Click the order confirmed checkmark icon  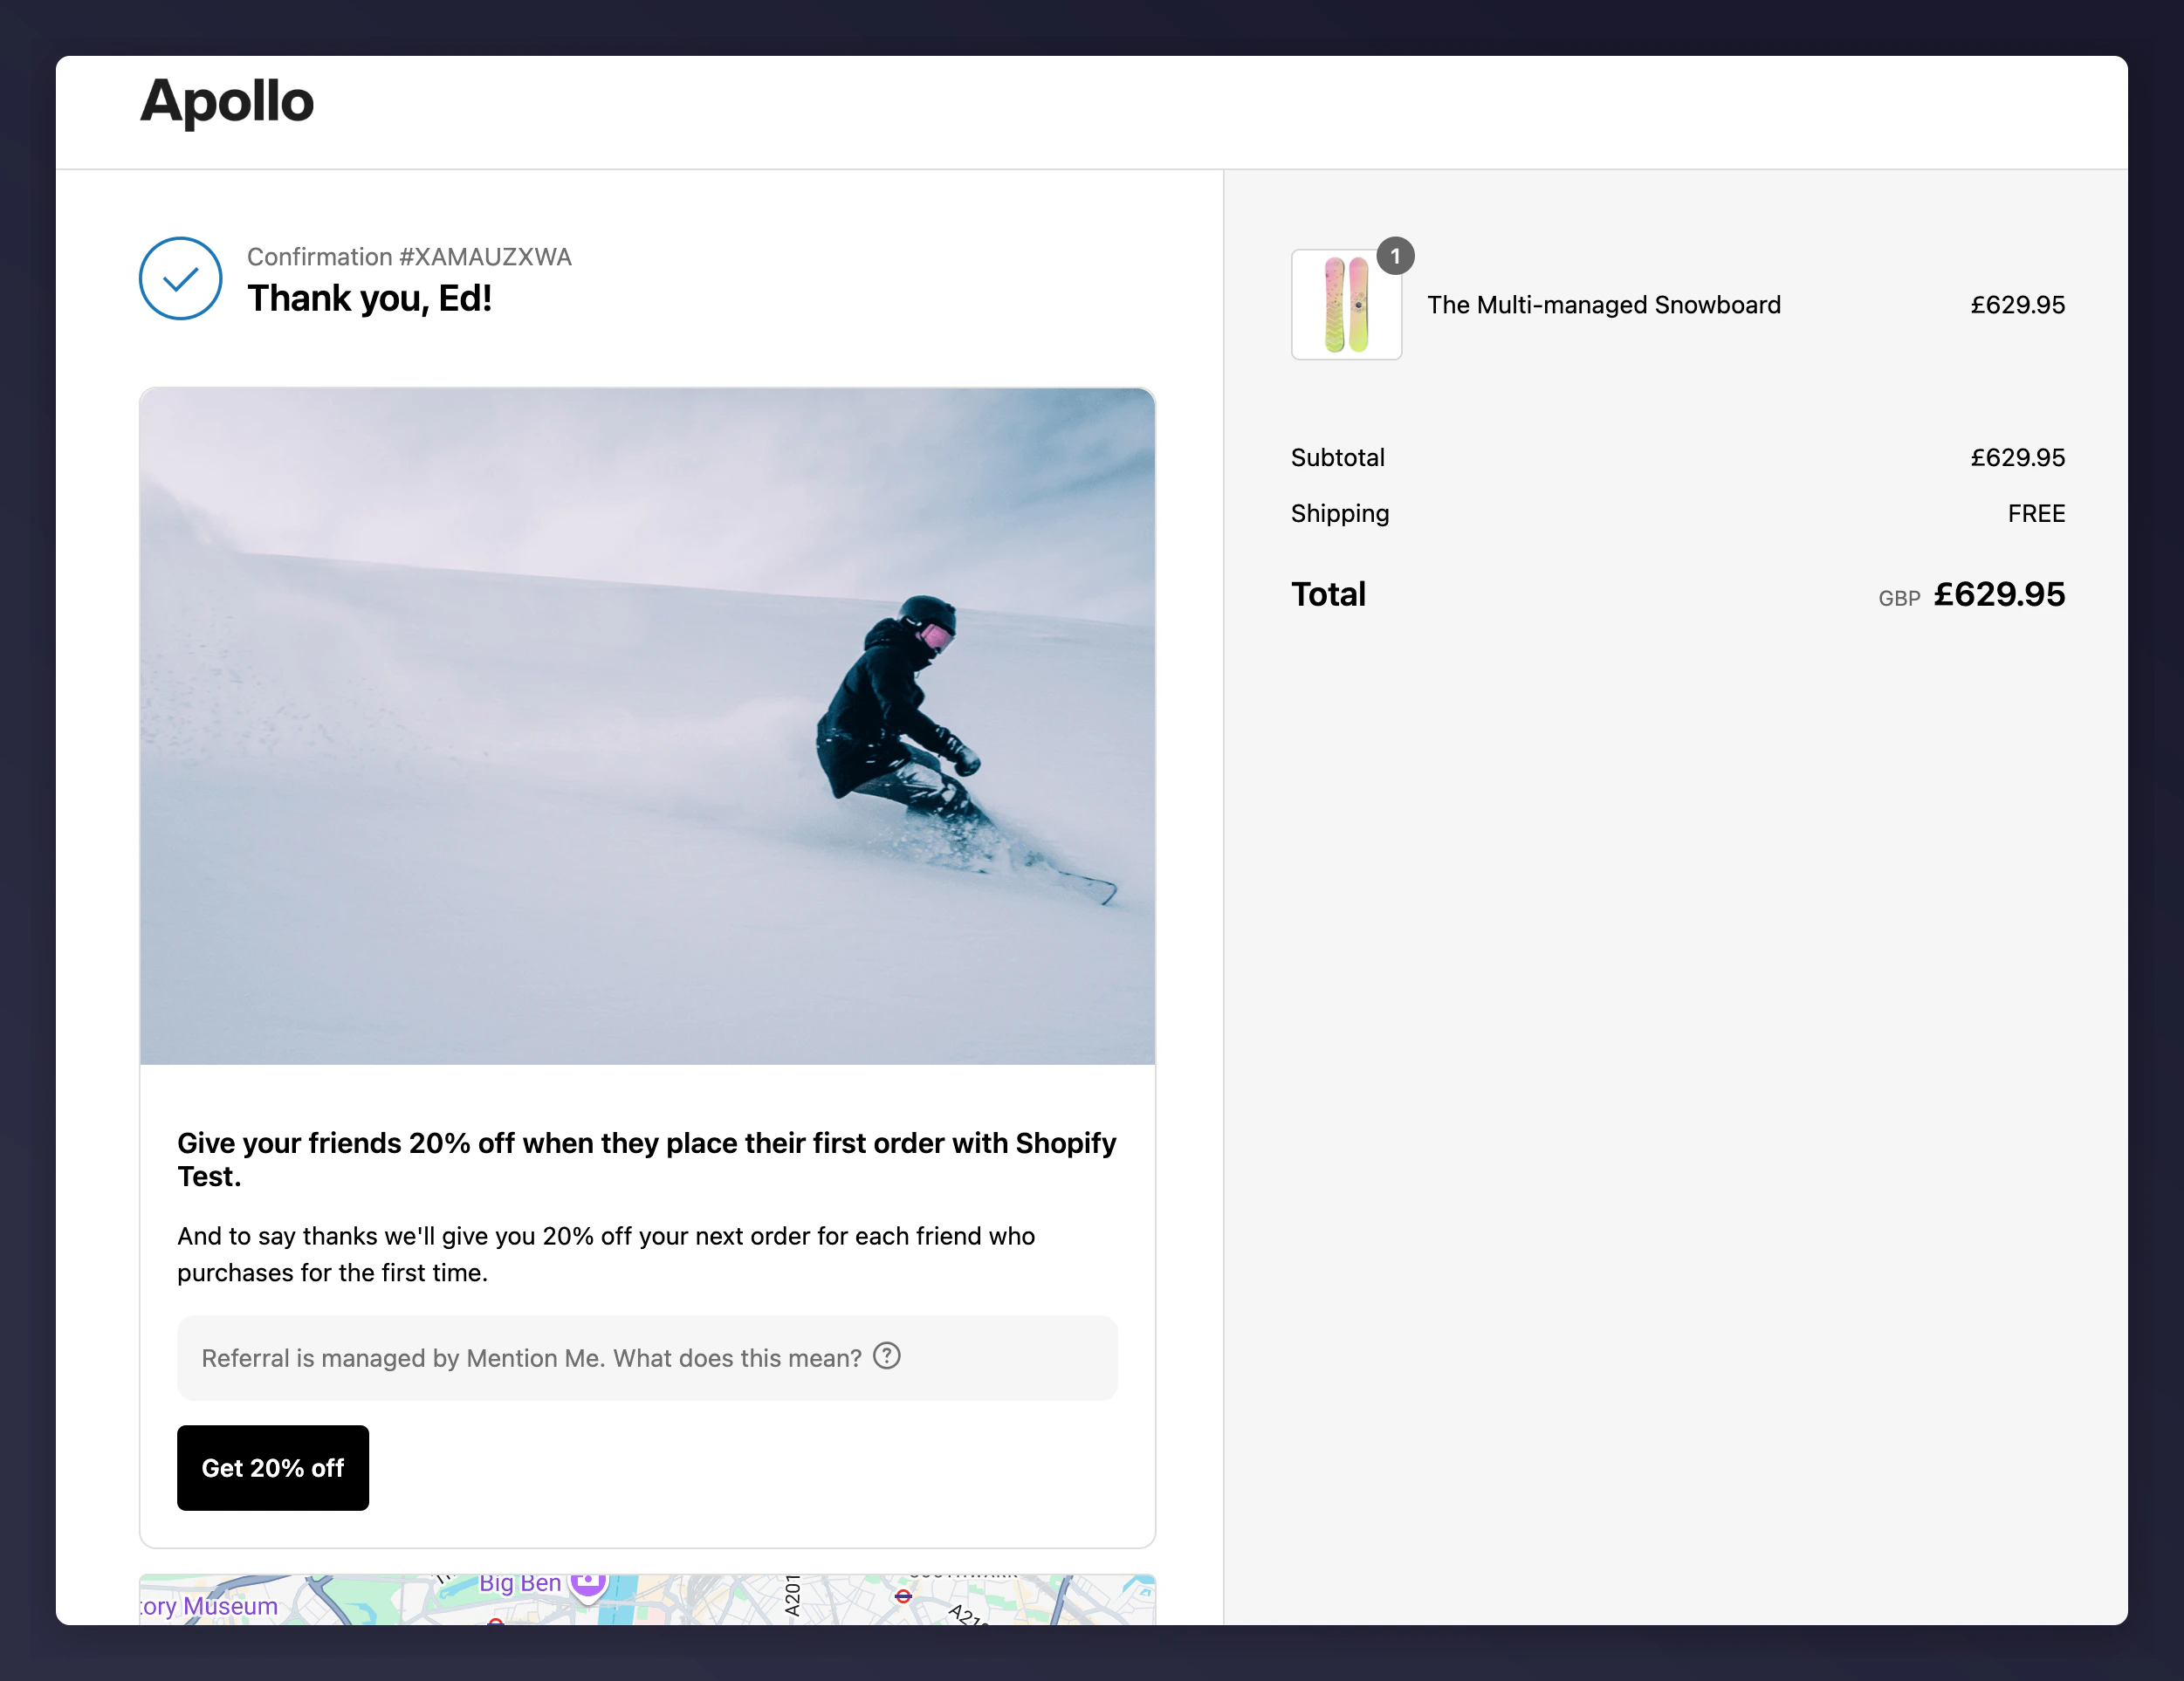[x=180, y=278]
